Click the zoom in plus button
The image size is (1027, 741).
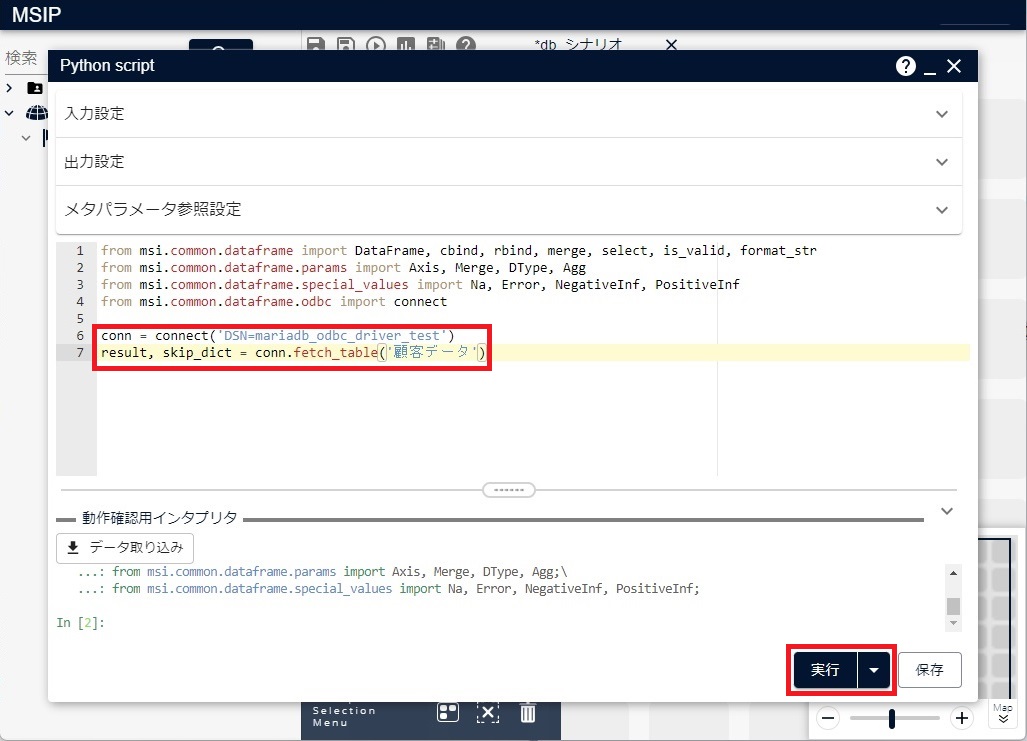(x=962, y=718)
